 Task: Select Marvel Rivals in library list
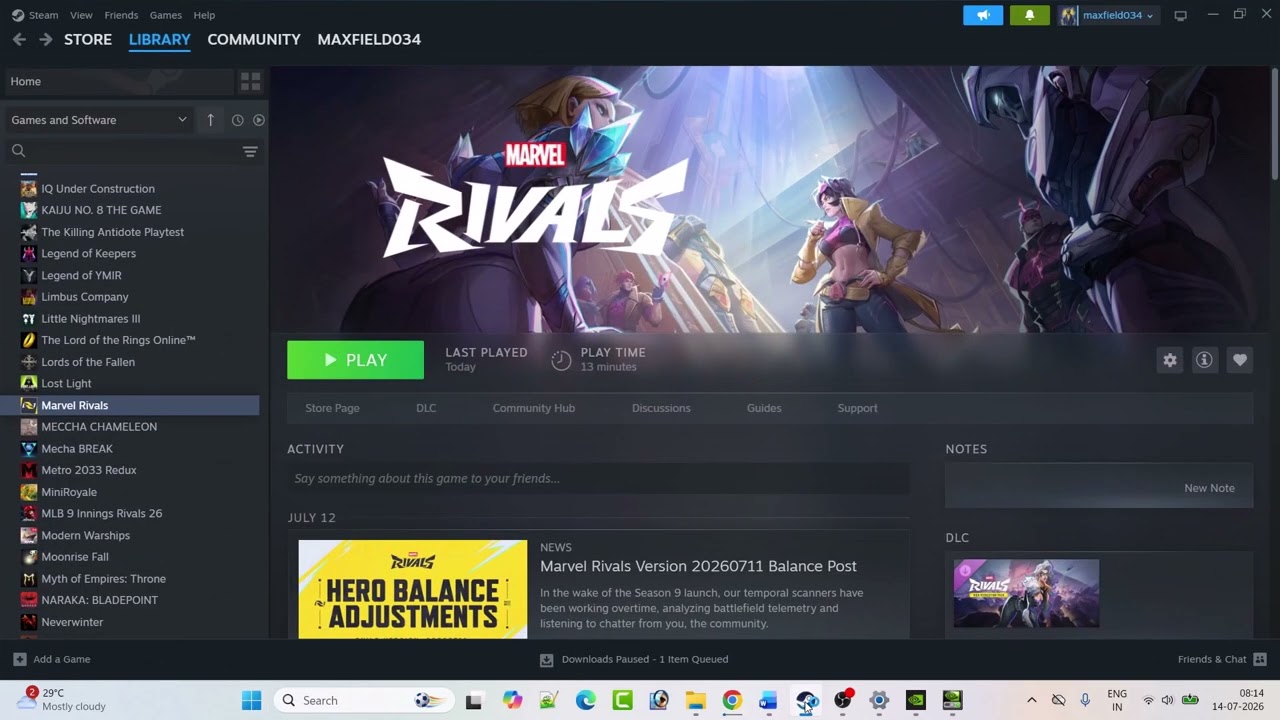(130, 405)
